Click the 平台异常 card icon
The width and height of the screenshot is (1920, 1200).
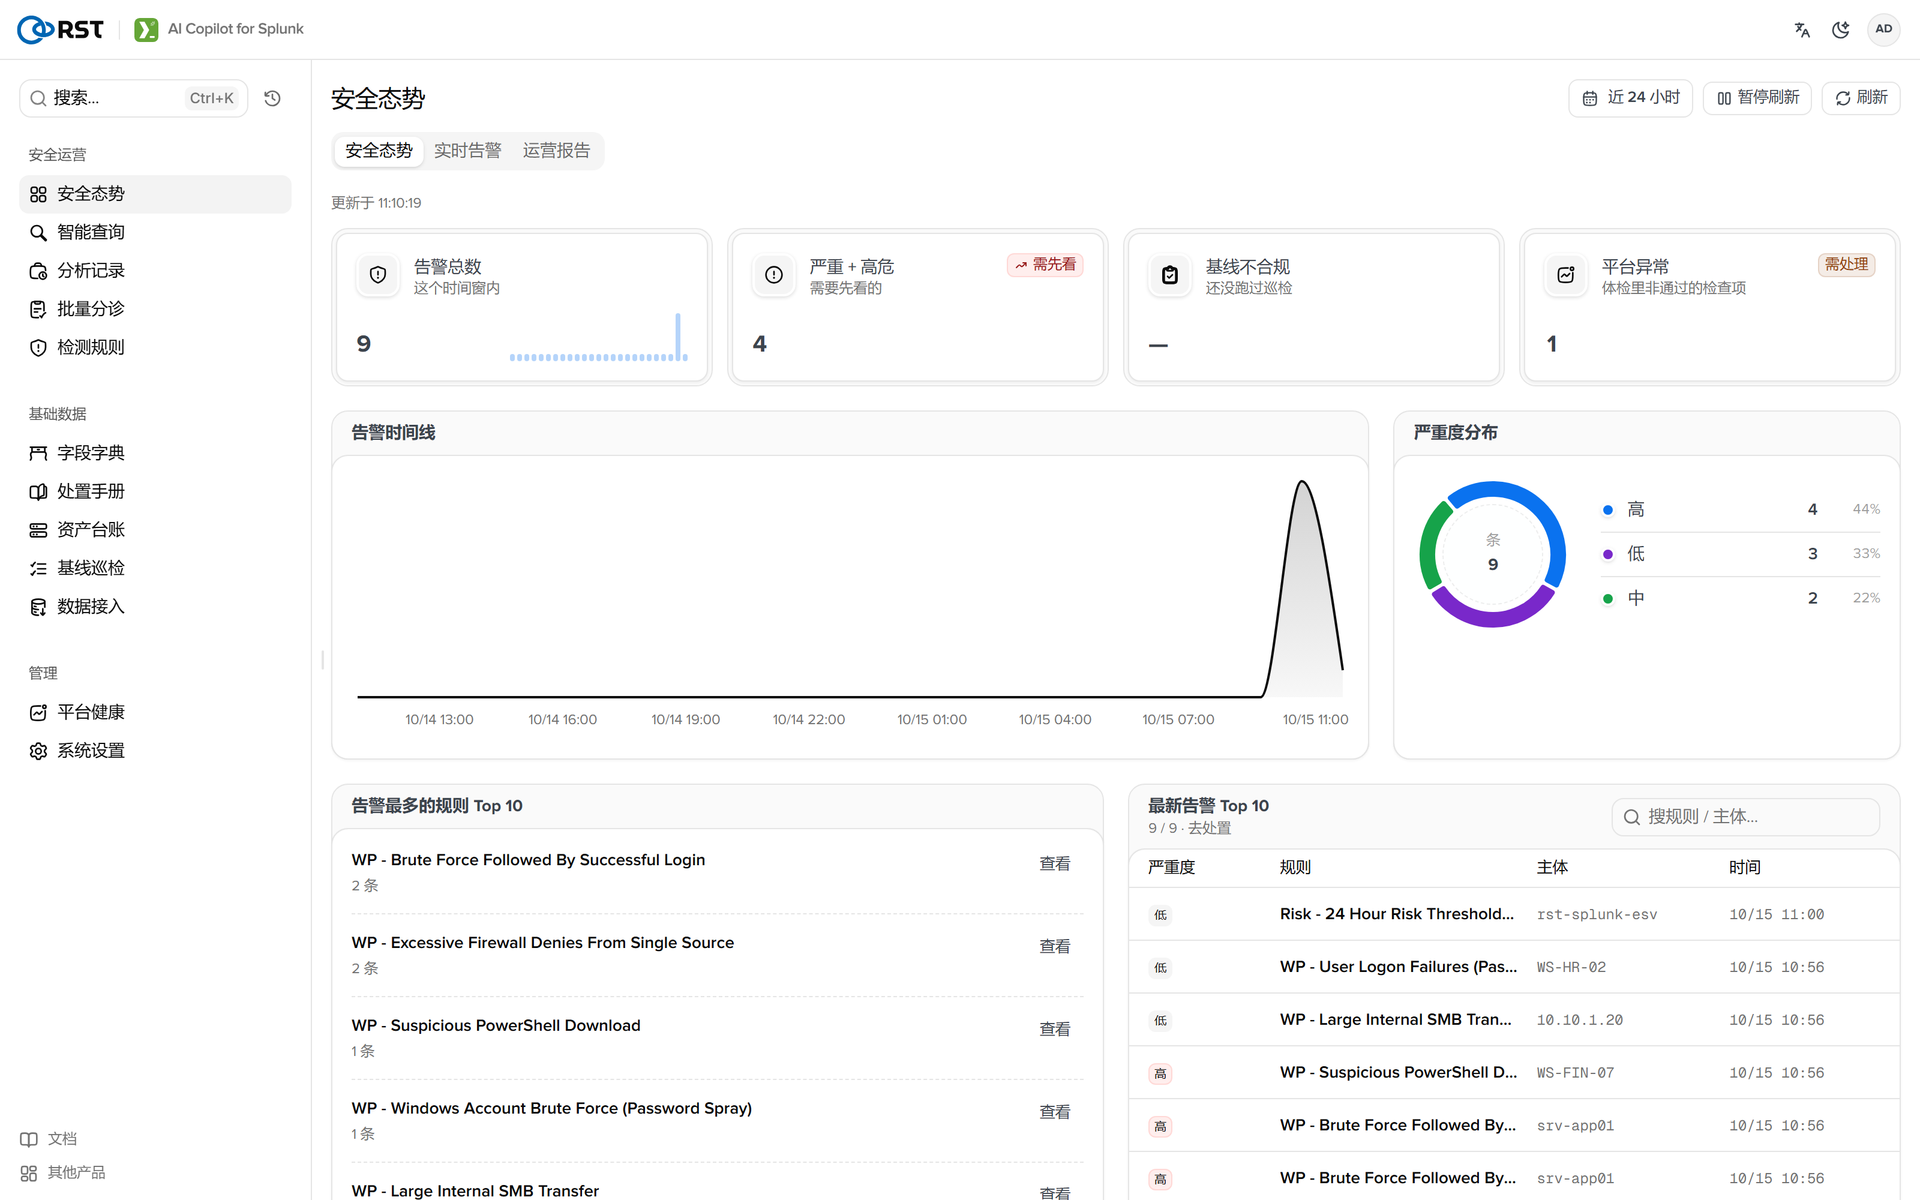pyautogui.click(x=1566, y=275)
